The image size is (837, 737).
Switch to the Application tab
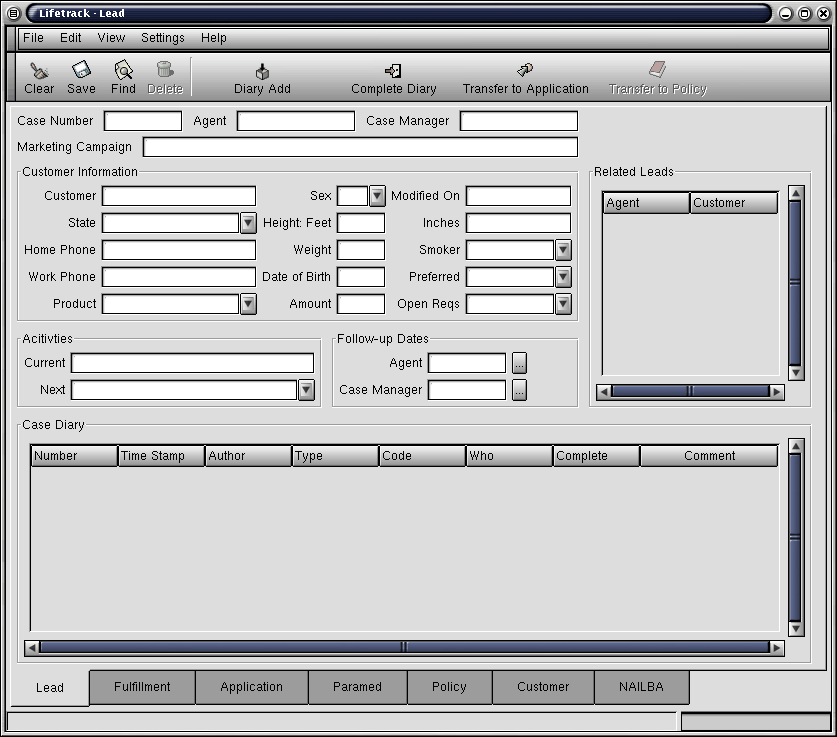pos(251,687)
